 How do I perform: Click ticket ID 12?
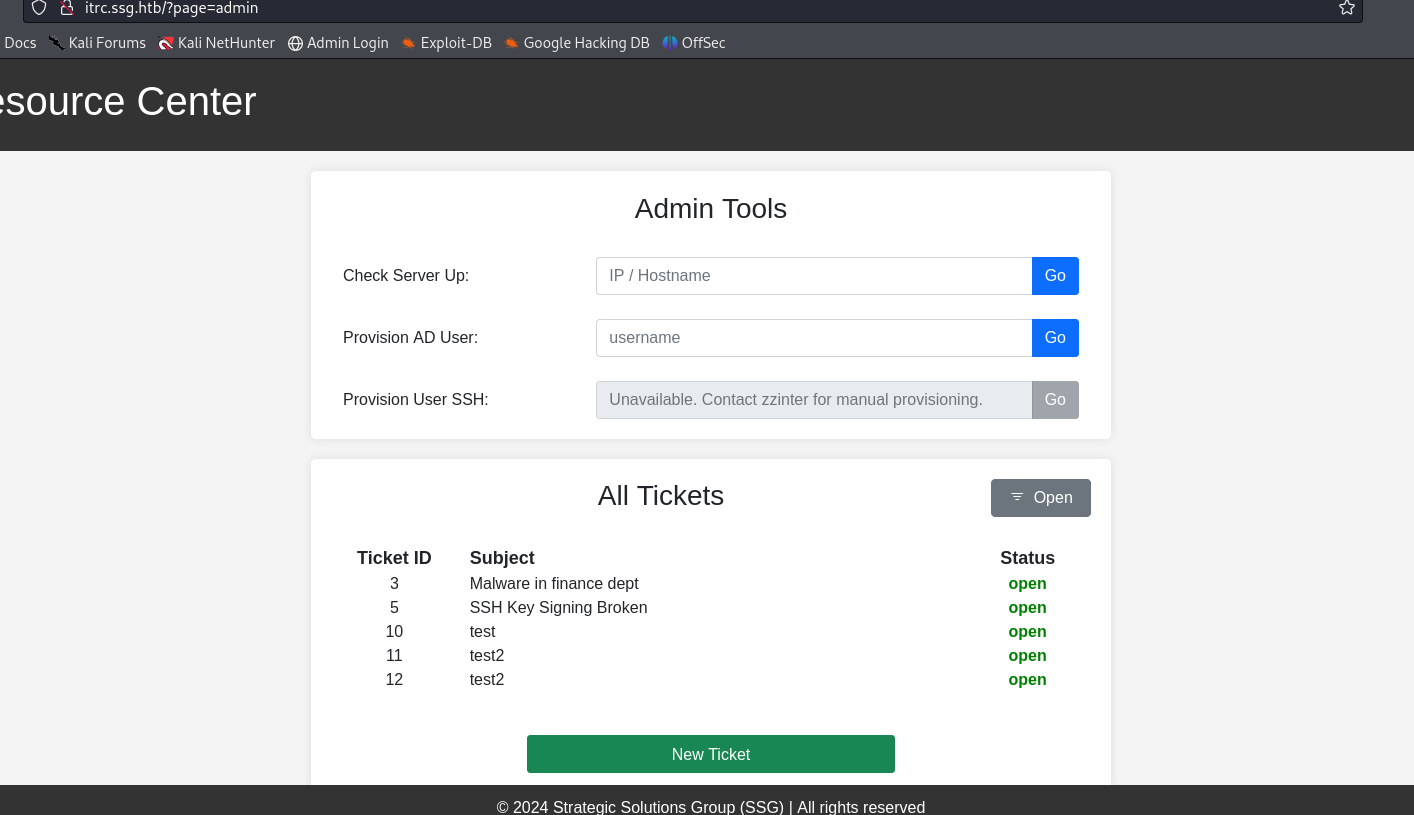394,680
